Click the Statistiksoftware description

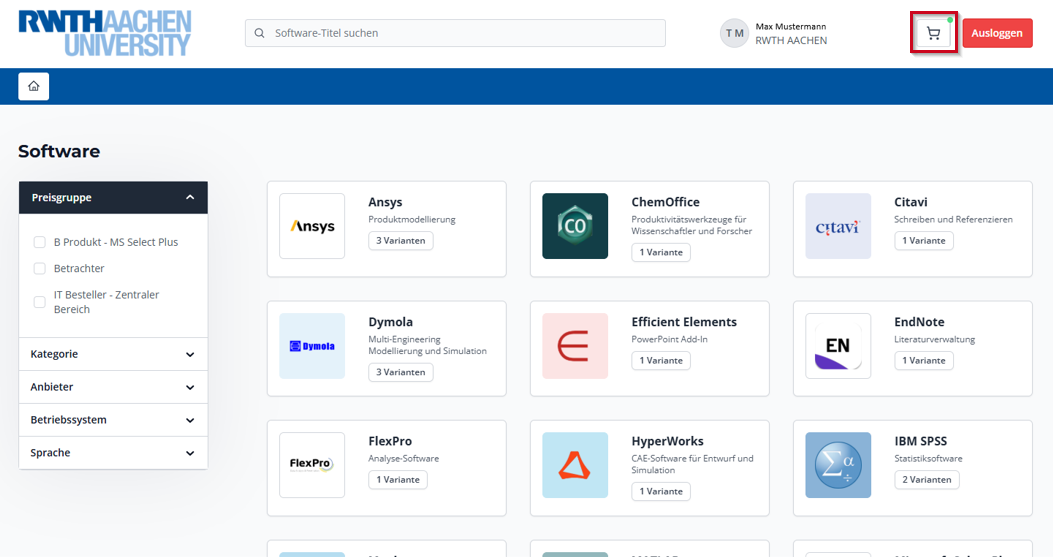(929, 459)
